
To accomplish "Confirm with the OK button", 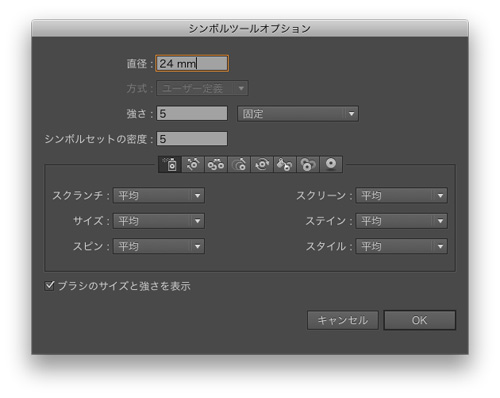I will pos(420,320).
